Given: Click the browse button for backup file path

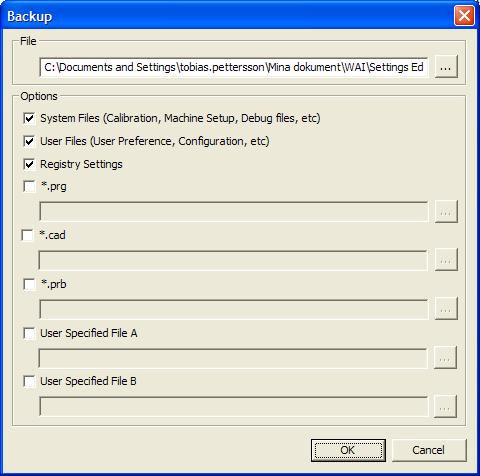Looking at the screenshot, I should pos(446,67).
